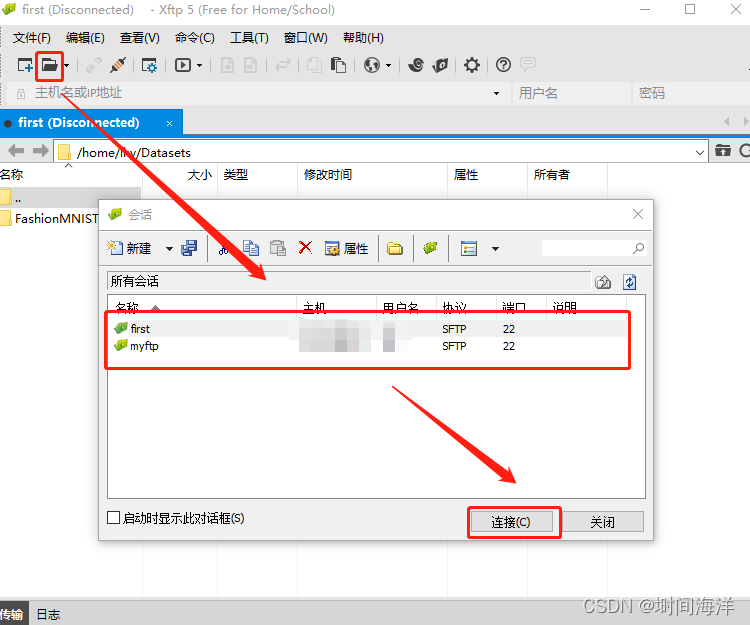Click the 用户名 username field

(572, 93)
